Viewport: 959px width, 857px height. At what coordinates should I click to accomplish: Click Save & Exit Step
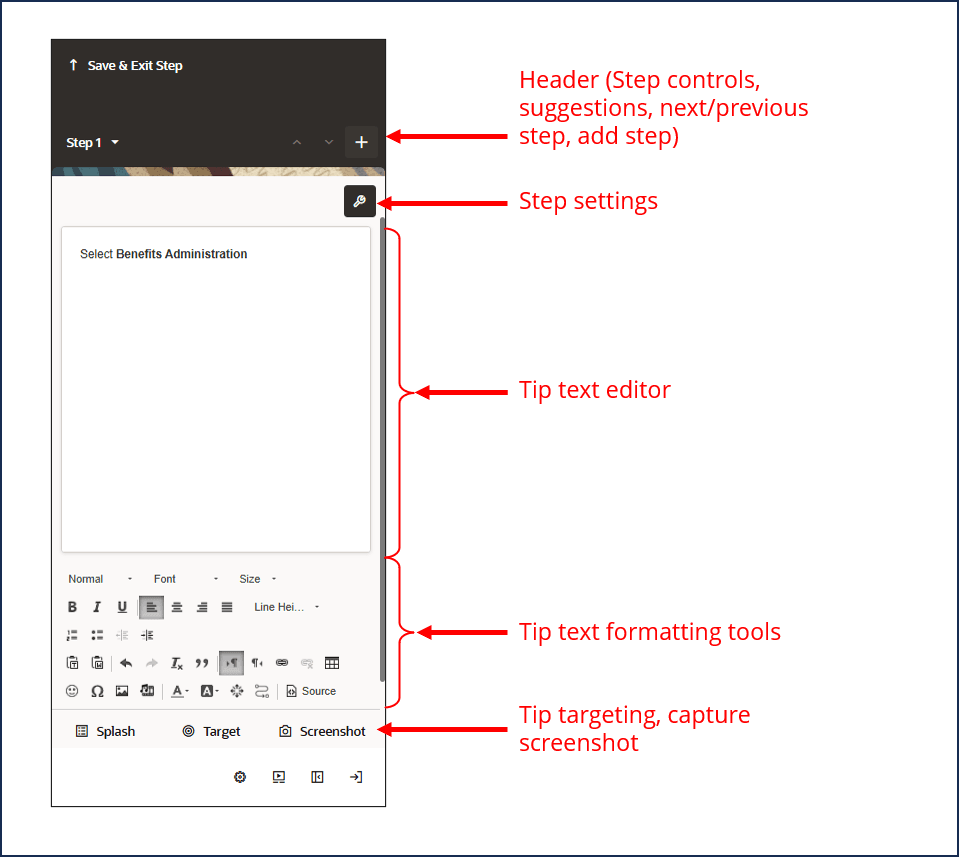point(124,65)
